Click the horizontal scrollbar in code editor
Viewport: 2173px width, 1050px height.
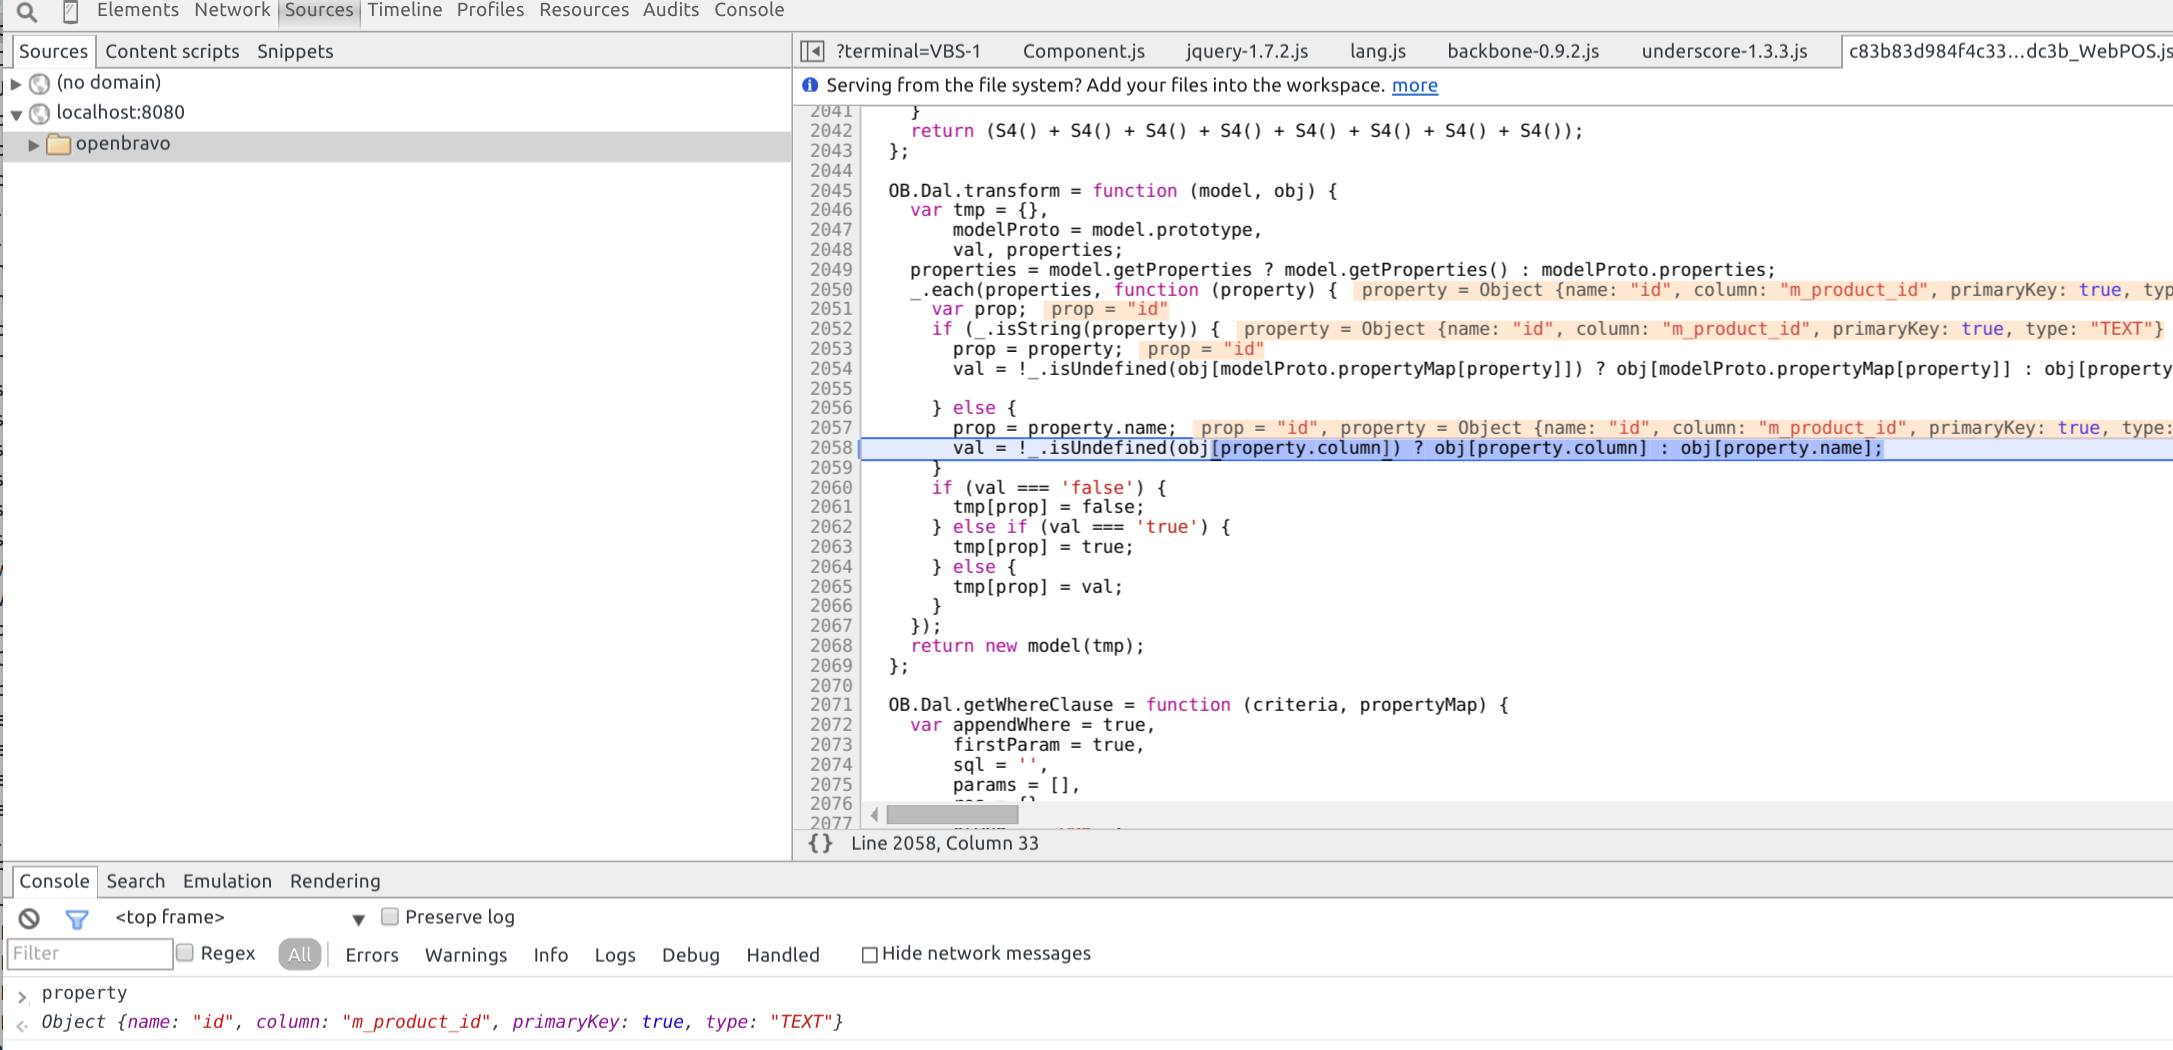click(951, 815)
